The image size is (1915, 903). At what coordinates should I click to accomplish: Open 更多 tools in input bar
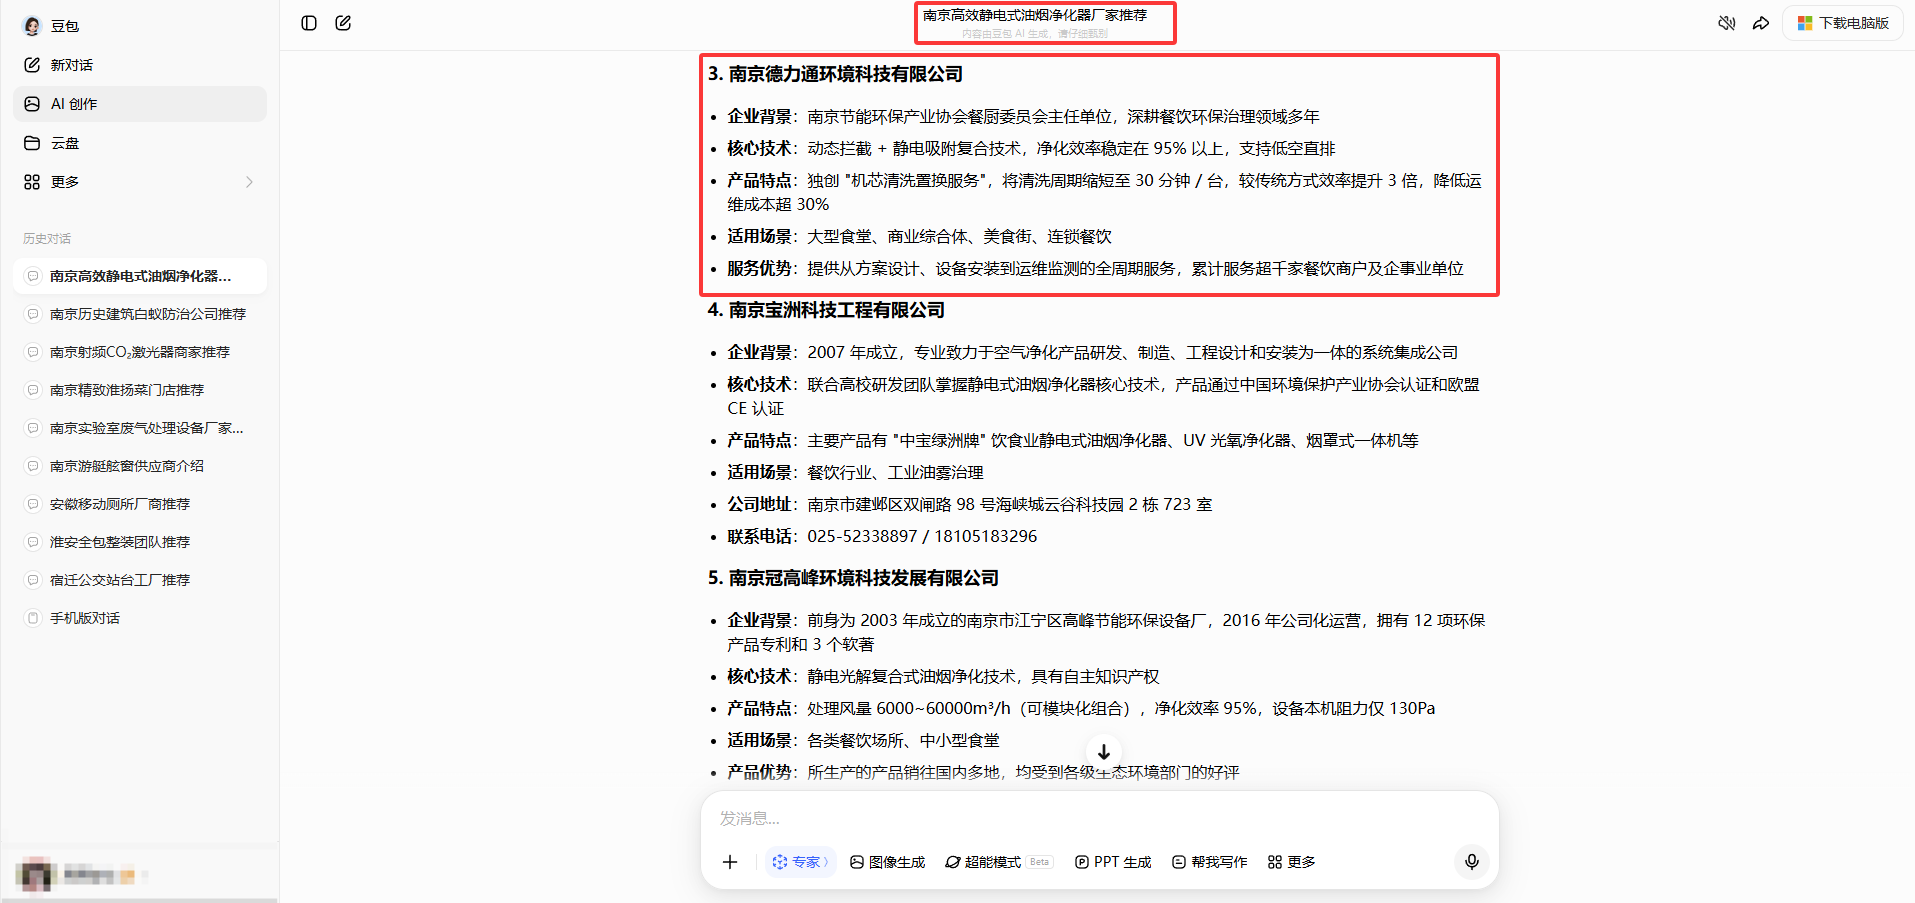(1291, 862)
